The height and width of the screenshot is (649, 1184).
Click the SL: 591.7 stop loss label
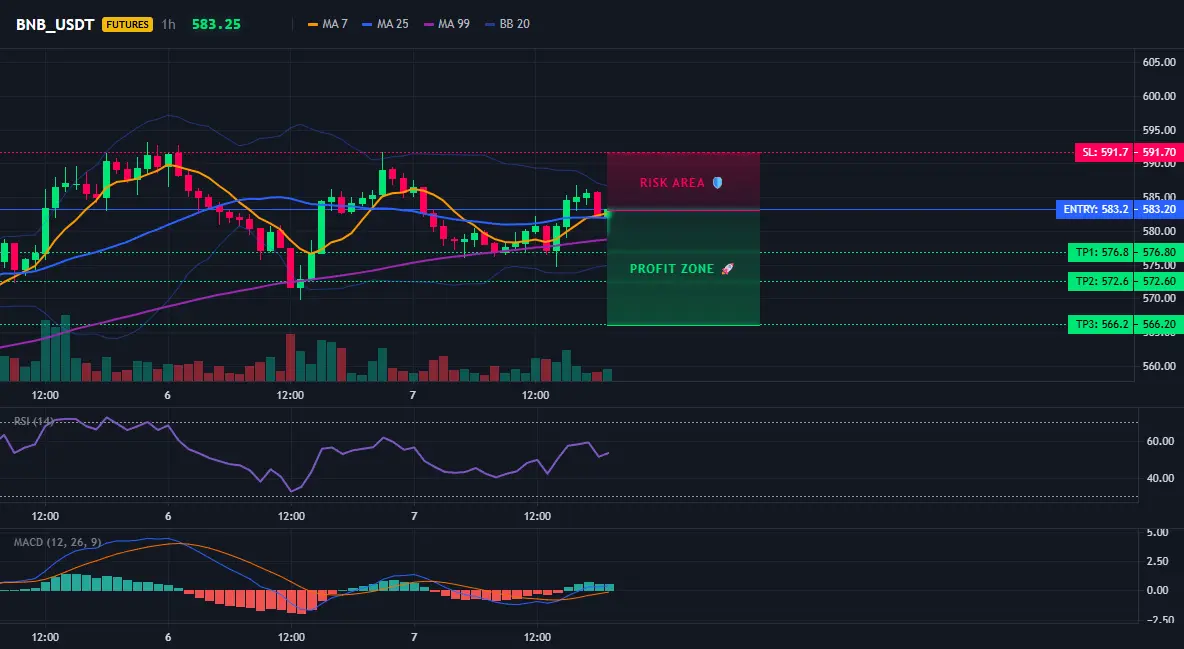[x=1105, y=153]
